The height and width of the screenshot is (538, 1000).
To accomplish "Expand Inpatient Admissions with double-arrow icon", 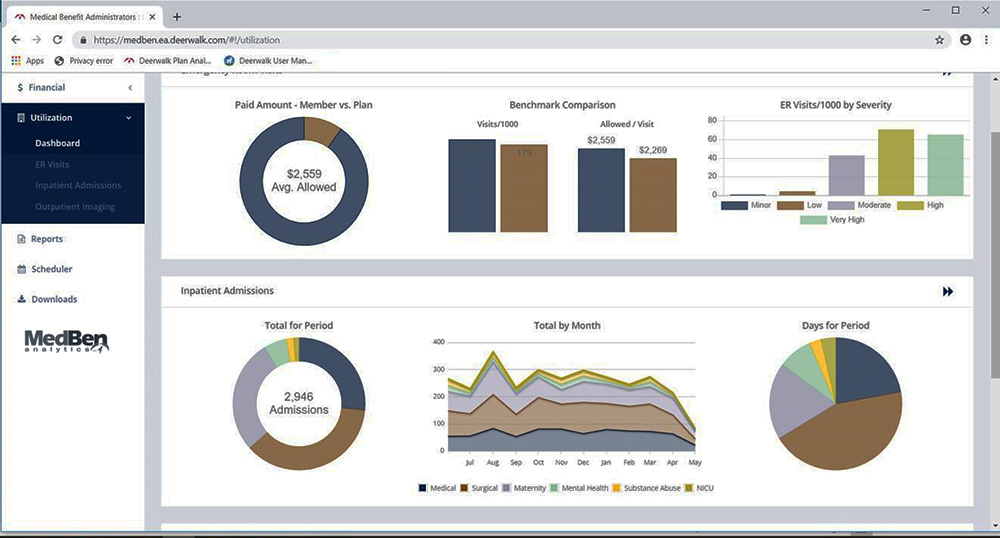I will pyautogui.click(x=947, y=291).
